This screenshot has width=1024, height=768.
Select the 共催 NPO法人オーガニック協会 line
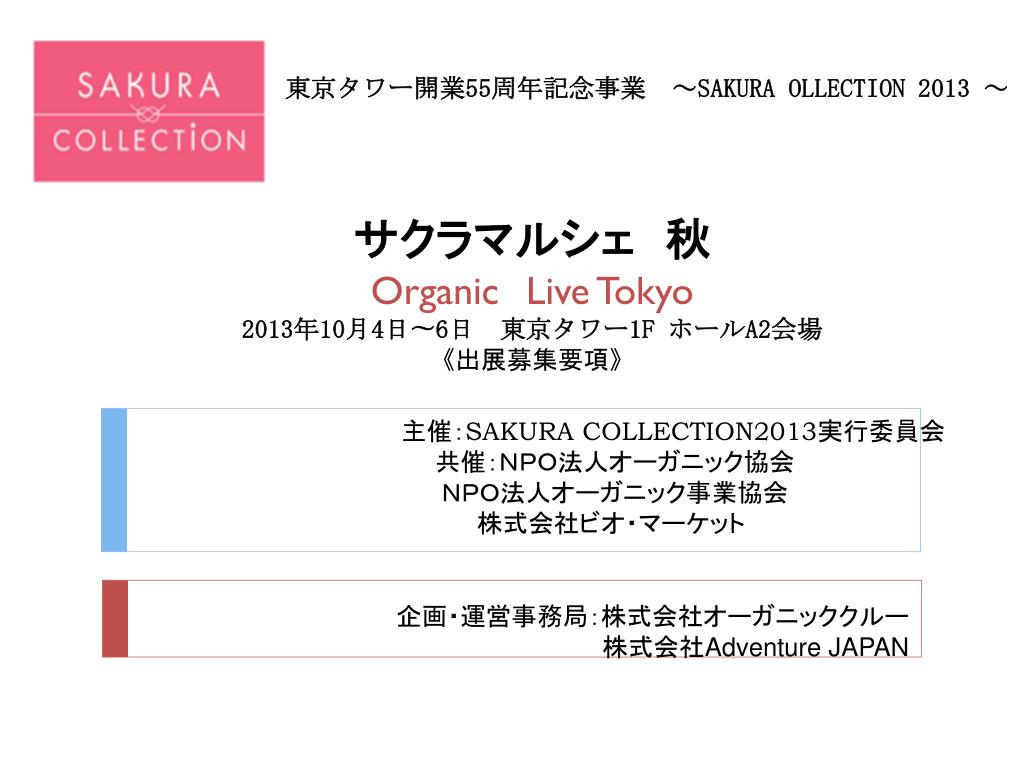(615, 462)
